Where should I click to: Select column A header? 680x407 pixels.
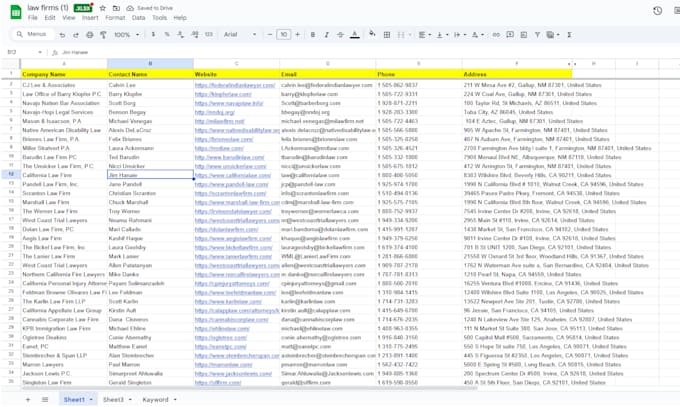click(64, 64)
